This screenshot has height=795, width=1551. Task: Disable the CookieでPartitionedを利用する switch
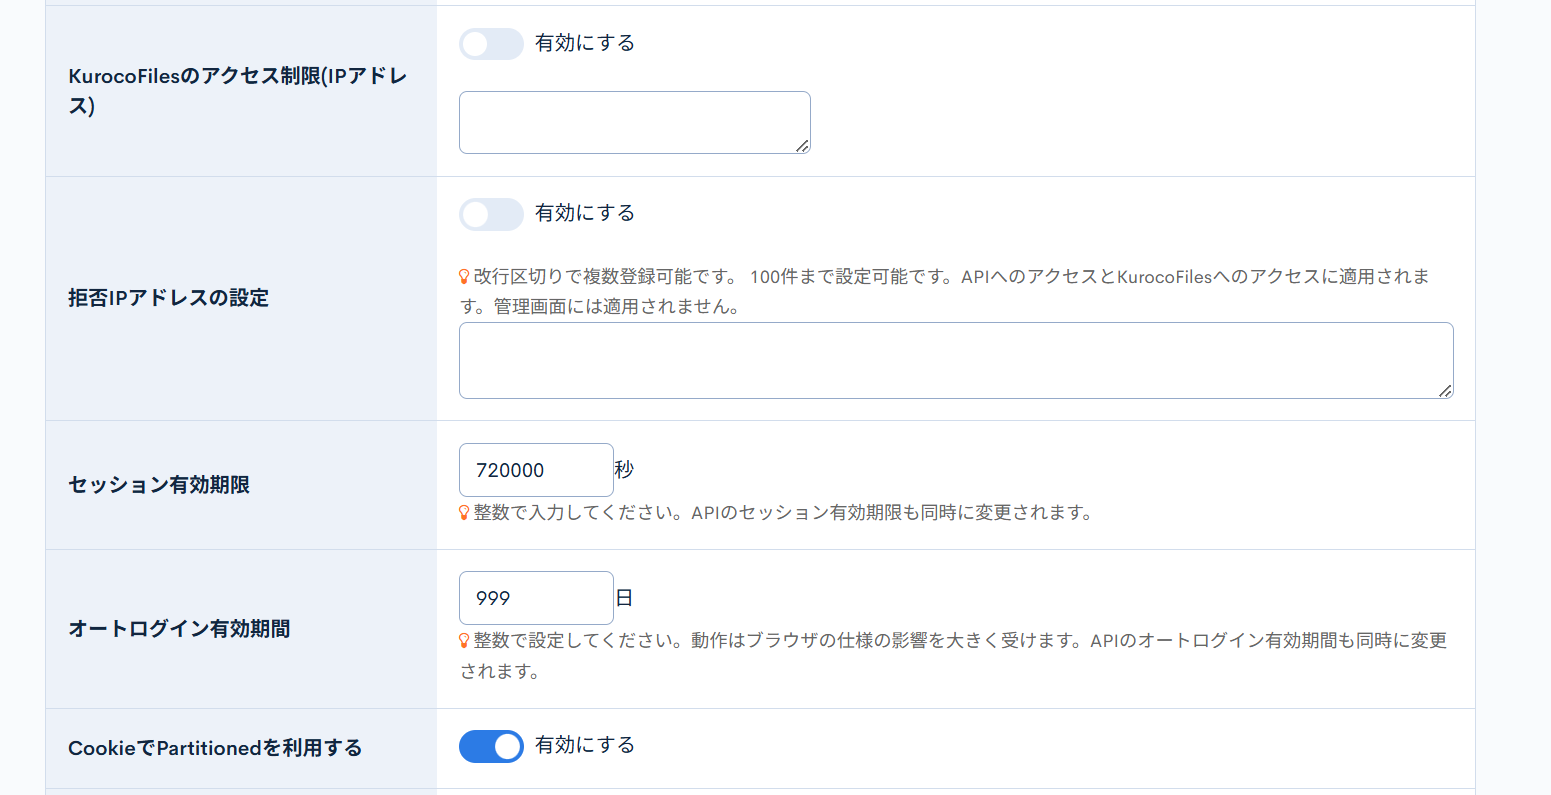coord(491,746)
